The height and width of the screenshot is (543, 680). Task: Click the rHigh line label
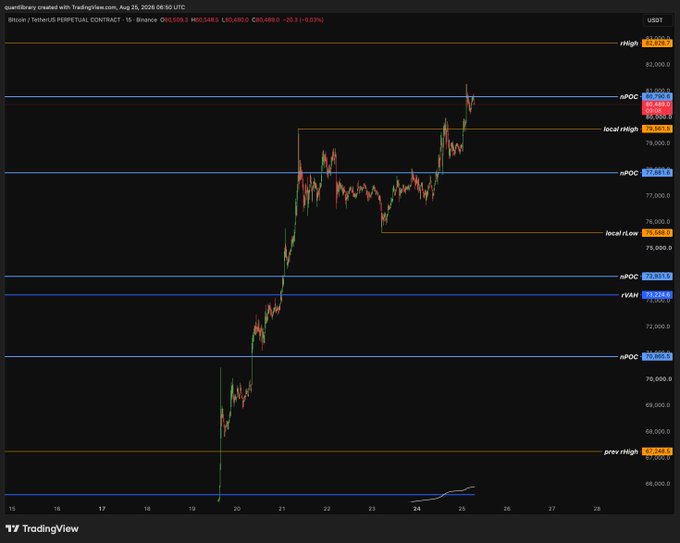(629, 43)
